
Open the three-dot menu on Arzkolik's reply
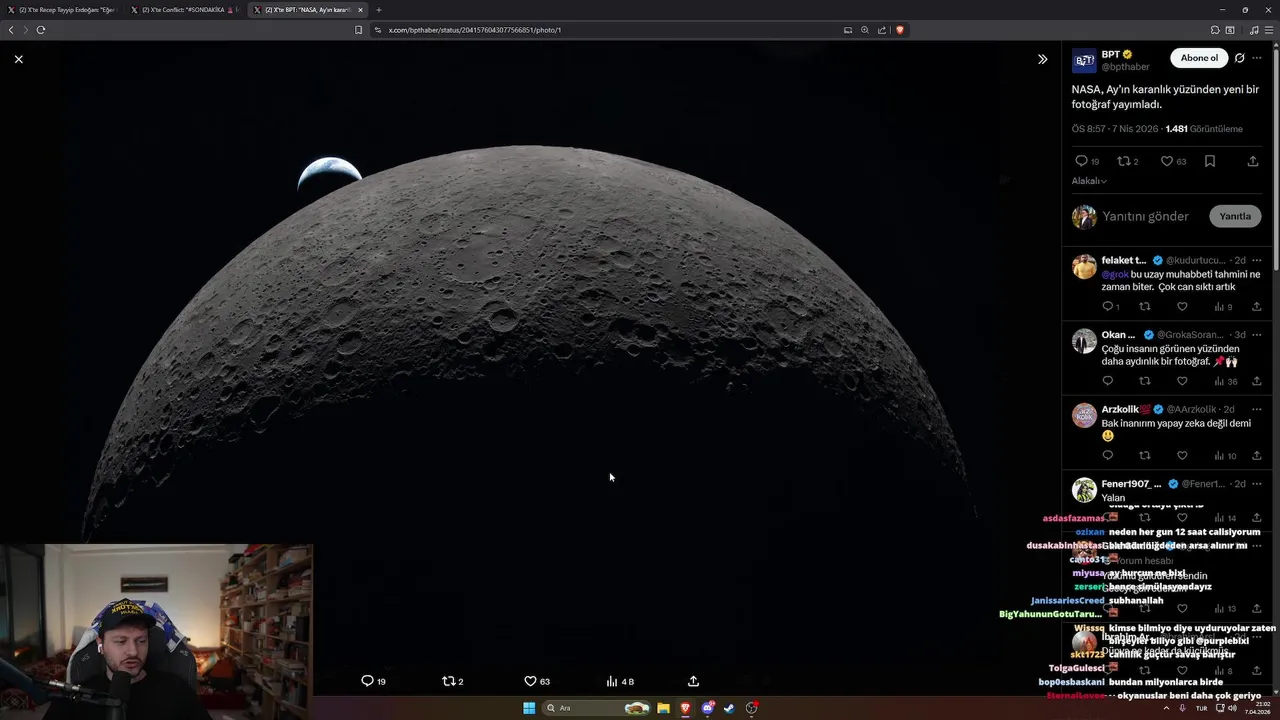coord(1257,409)
